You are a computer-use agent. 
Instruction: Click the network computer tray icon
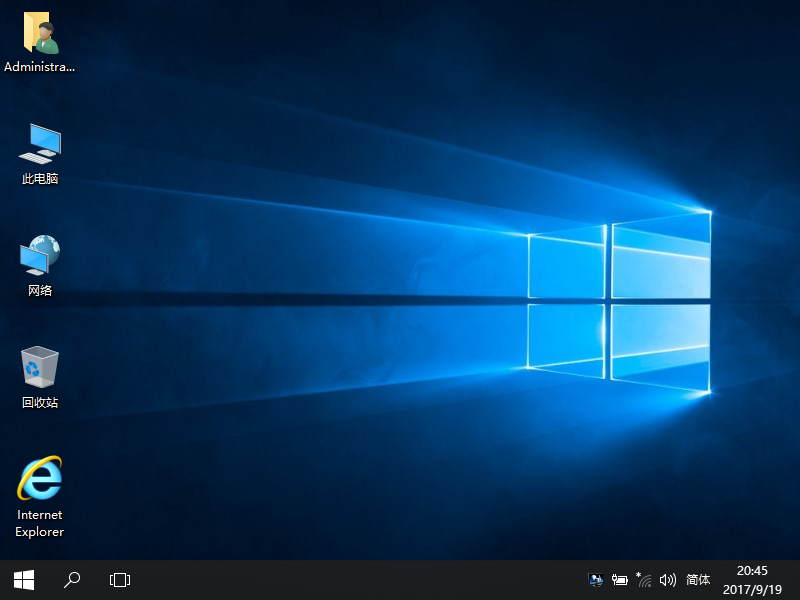pyautogui.click(x=595, y=580)
